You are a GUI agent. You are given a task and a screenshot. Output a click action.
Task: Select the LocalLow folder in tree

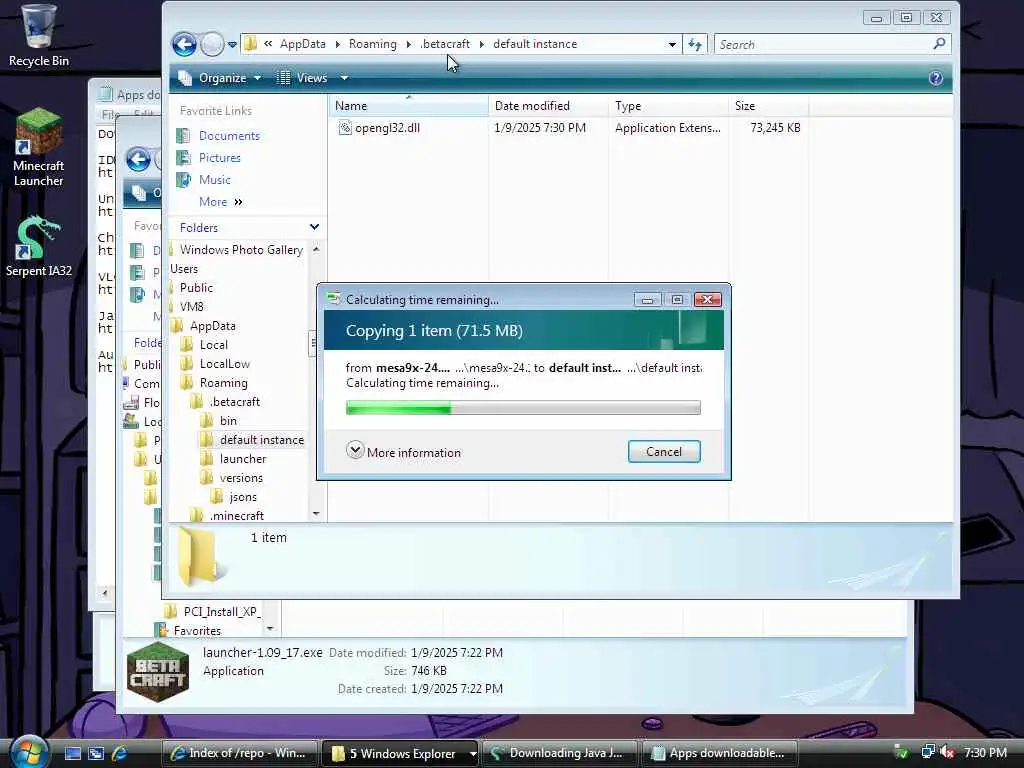point(225,364)
